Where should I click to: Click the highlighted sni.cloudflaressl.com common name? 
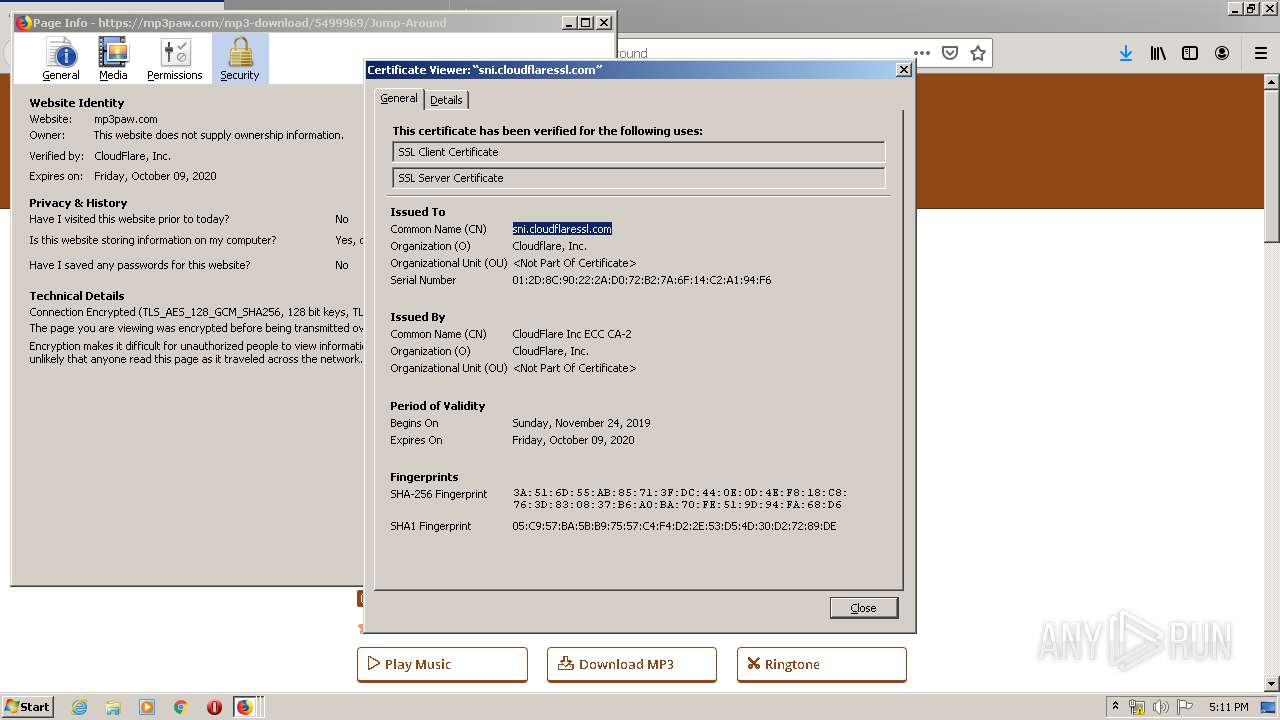pos(562,229)
